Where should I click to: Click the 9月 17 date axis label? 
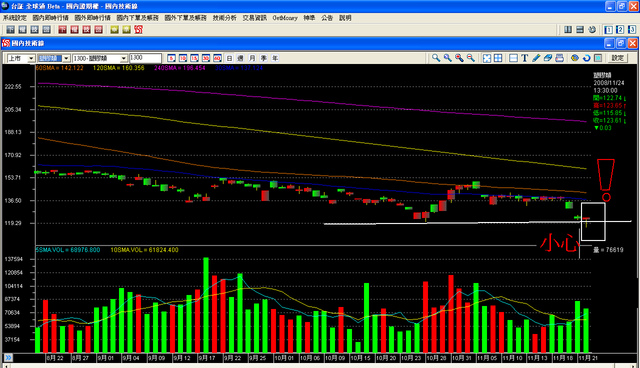point(207,358)
